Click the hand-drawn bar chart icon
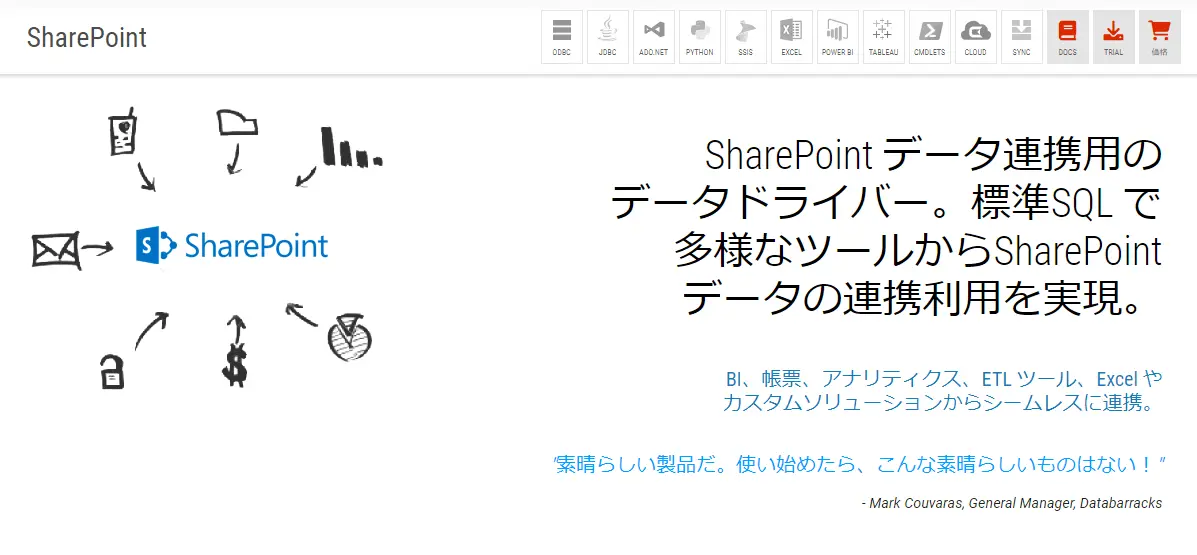 pyautogui.click(x=351, y=147)
